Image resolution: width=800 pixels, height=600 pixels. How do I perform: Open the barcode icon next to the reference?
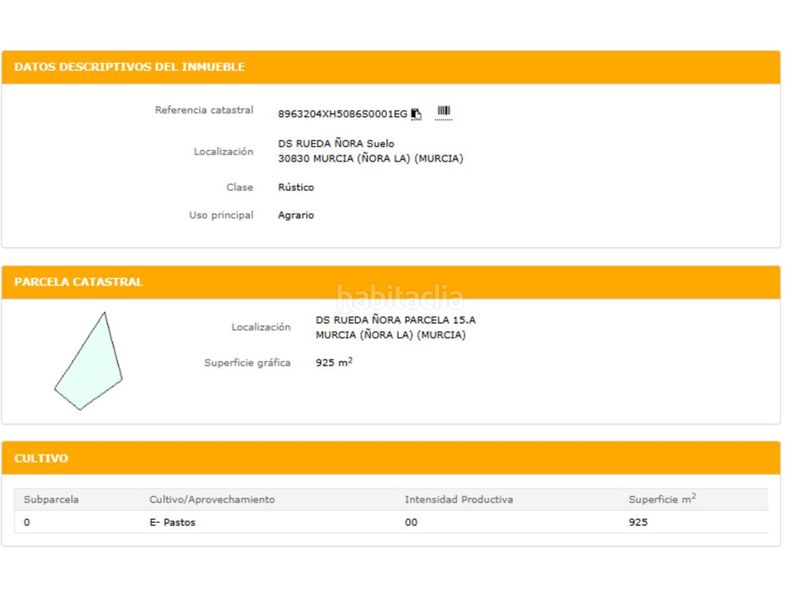point(444,111)
